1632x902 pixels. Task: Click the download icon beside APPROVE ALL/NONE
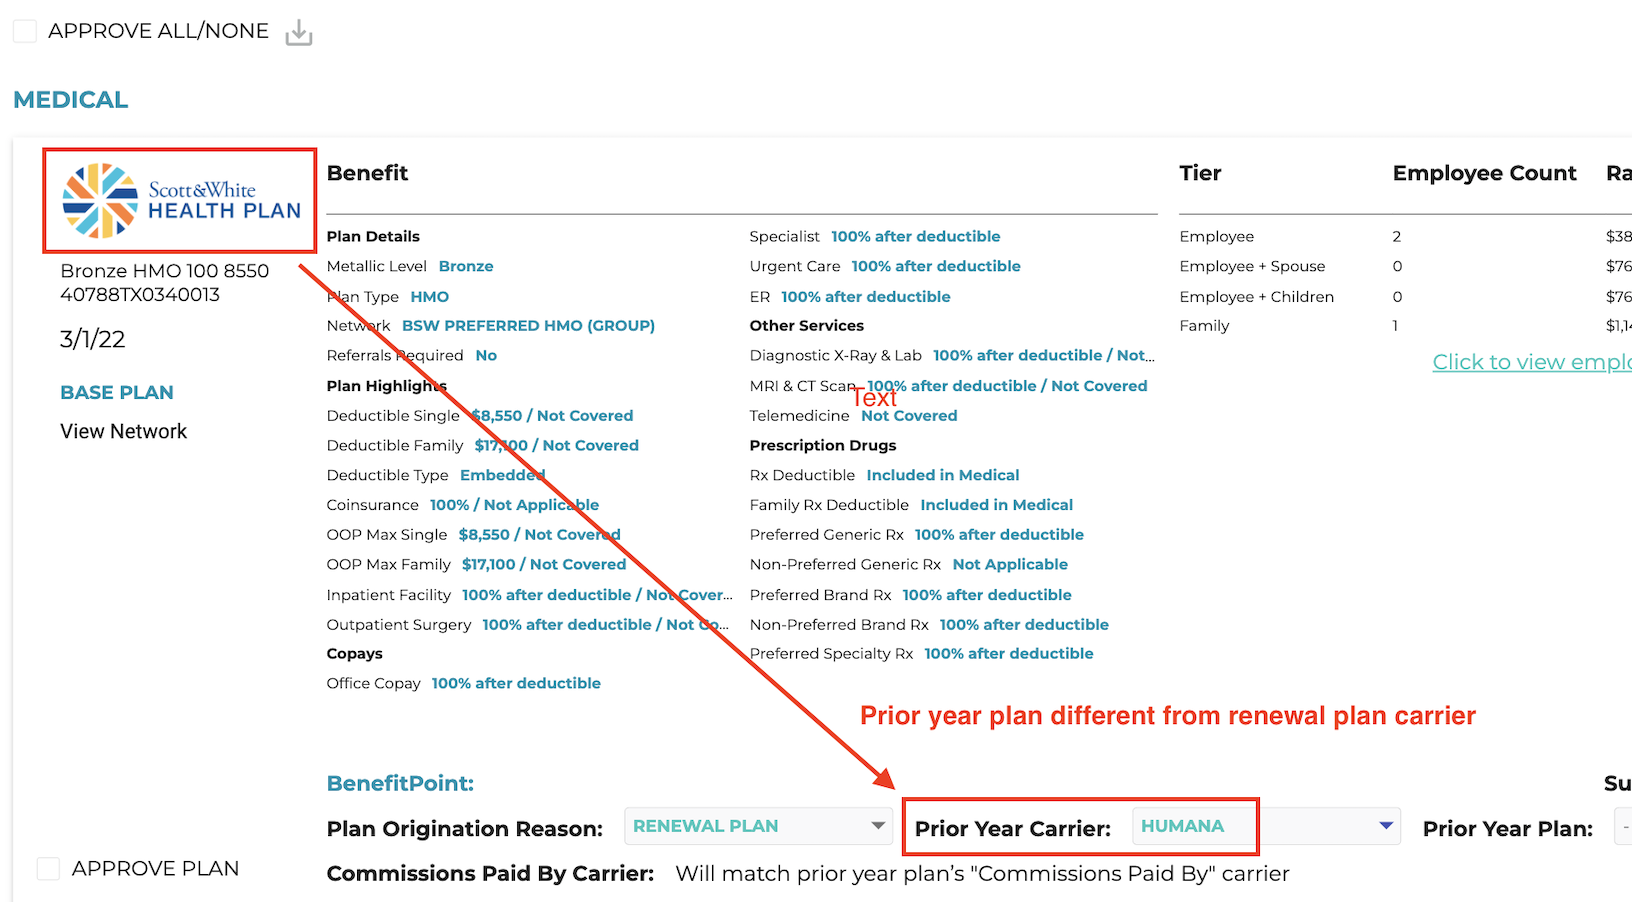coord(298,31)
